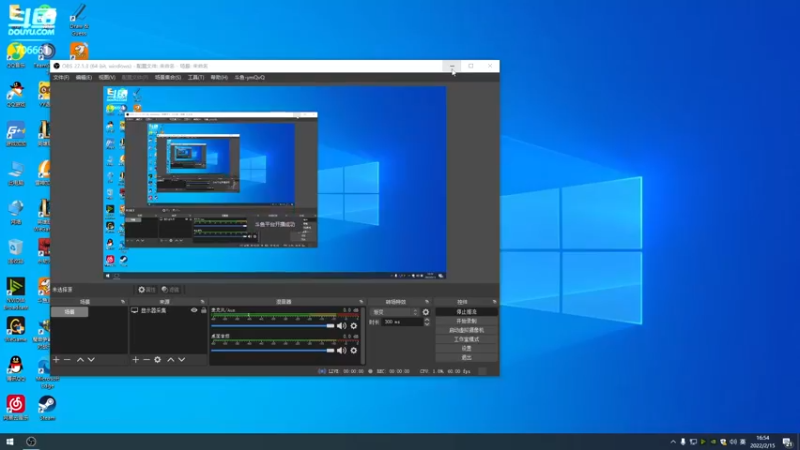Select the 场景 scene item in list

tap(70, 312)
